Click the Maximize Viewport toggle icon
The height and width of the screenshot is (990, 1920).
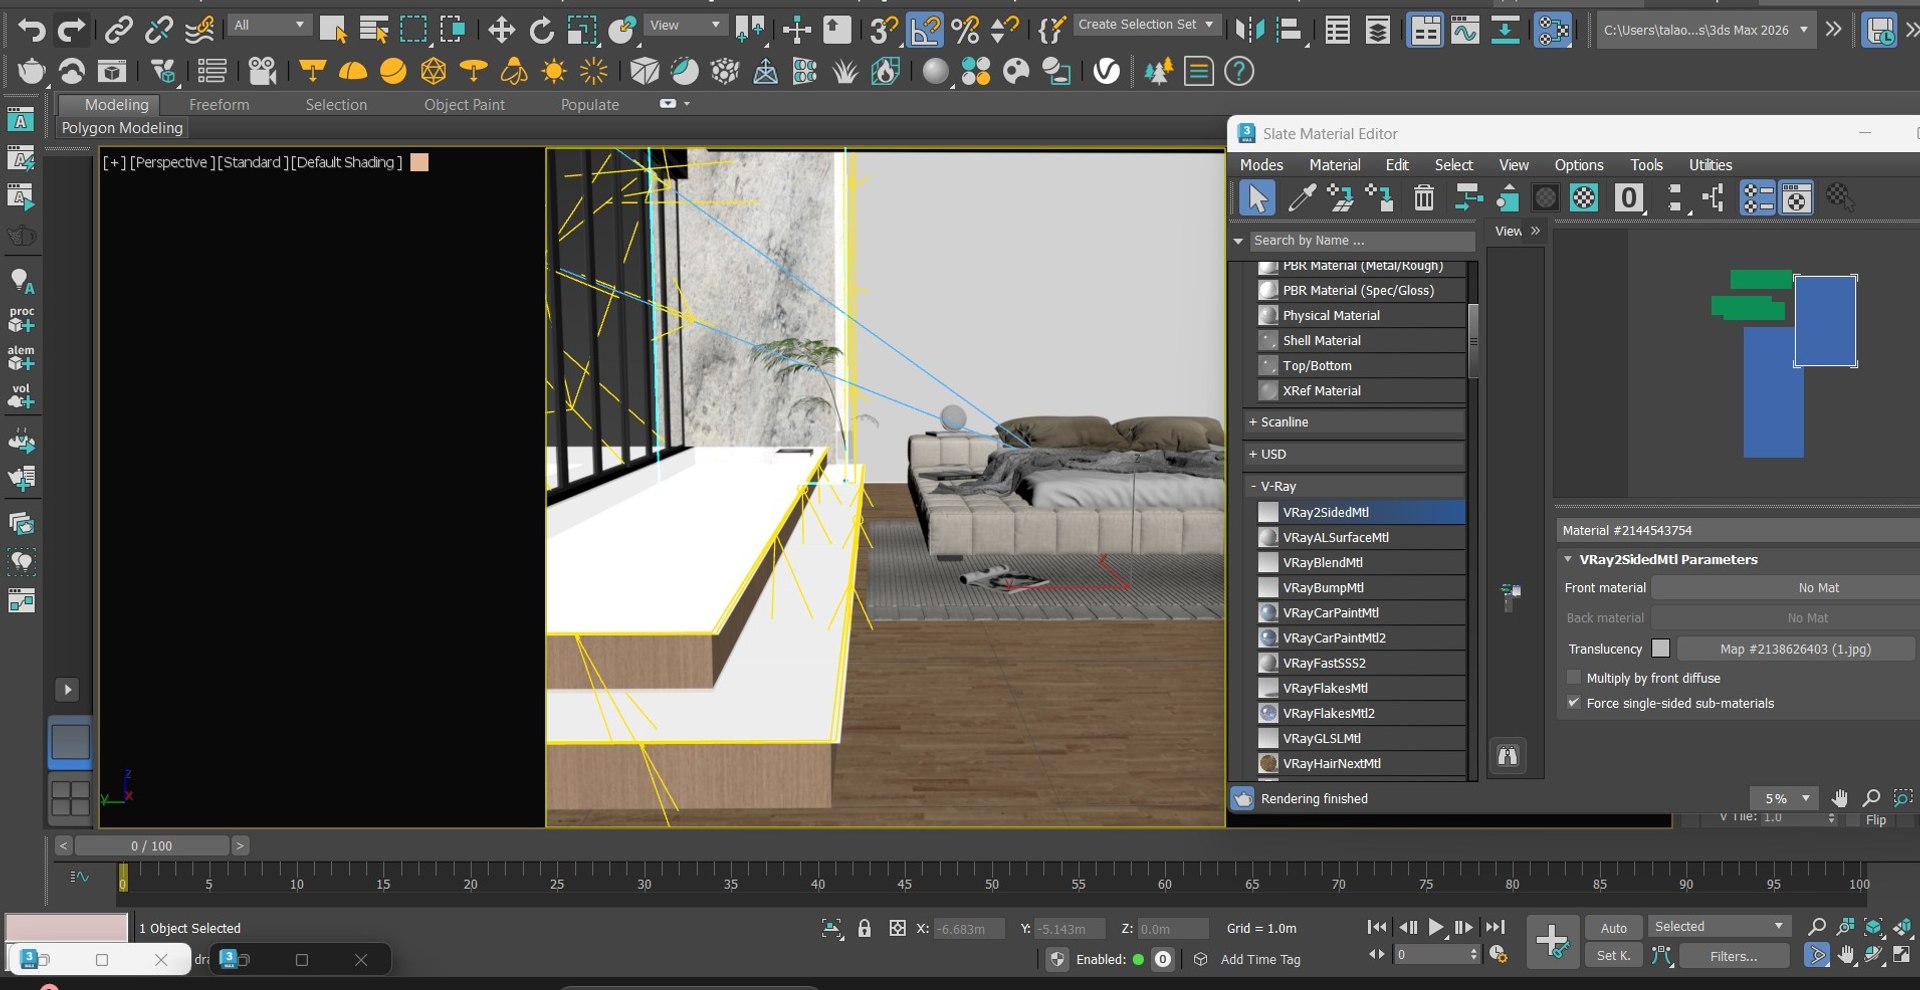(x=1901, y=955)
